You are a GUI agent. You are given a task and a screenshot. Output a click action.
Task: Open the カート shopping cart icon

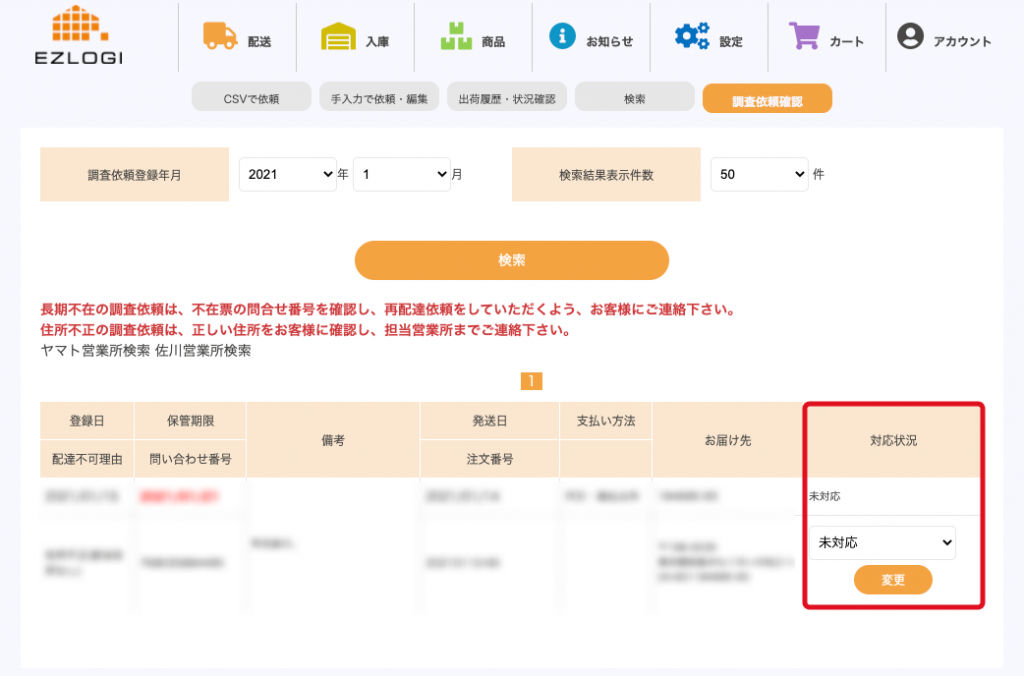click(803, 37)
